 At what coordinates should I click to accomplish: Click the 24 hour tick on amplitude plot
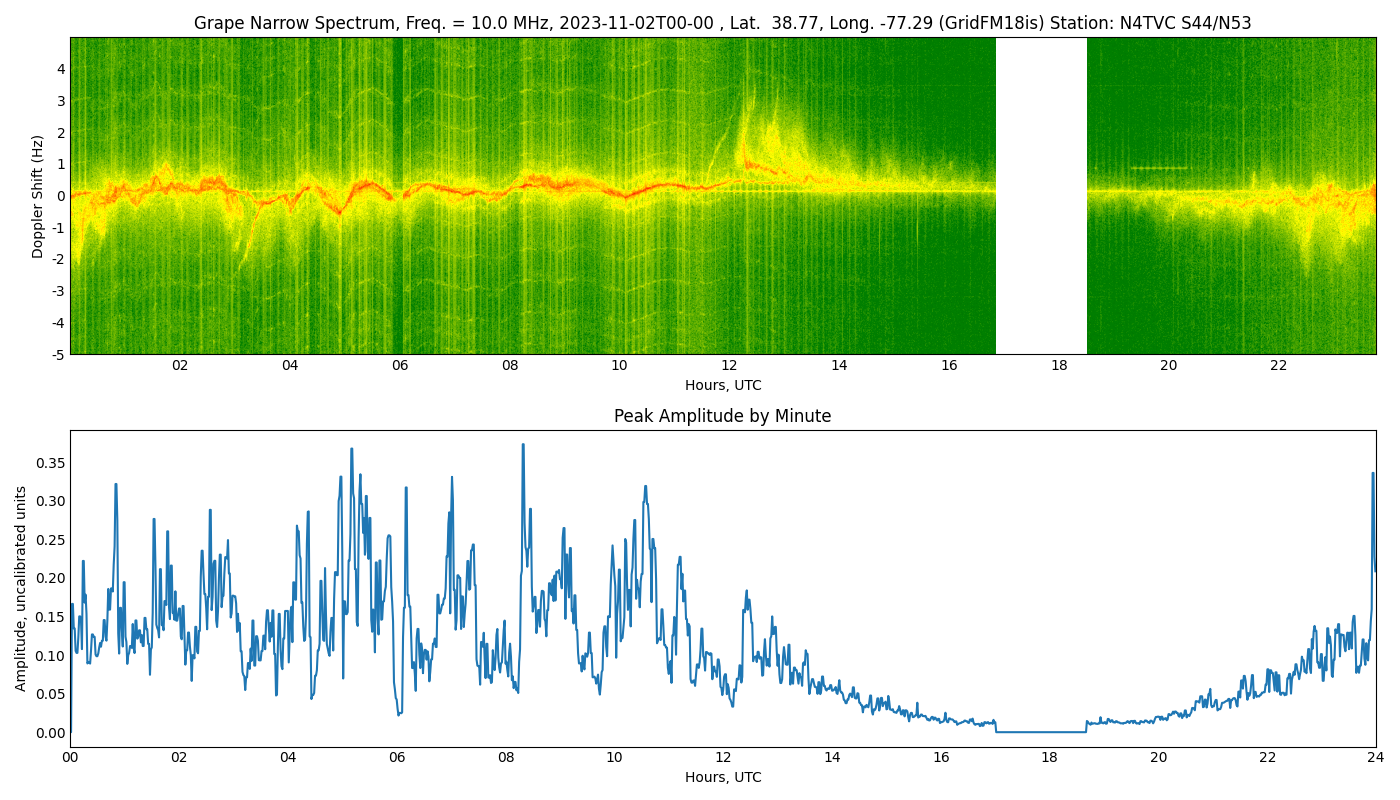(1375, 758)
